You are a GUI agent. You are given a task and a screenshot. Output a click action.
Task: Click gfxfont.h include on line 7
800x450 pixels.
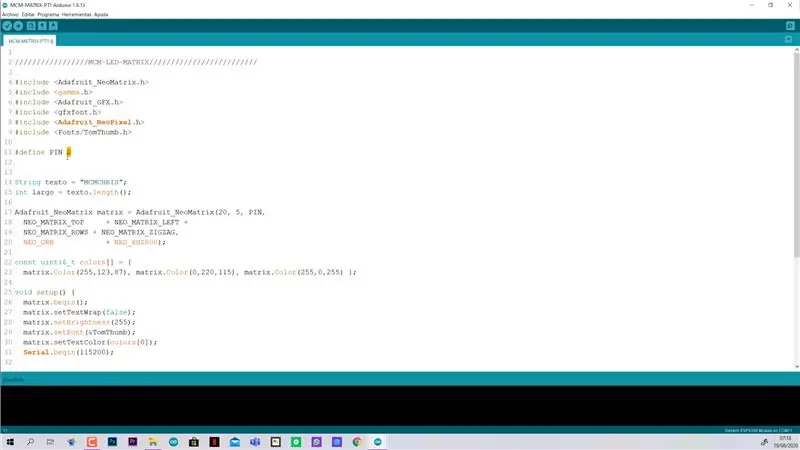click(x=78, y=112)
